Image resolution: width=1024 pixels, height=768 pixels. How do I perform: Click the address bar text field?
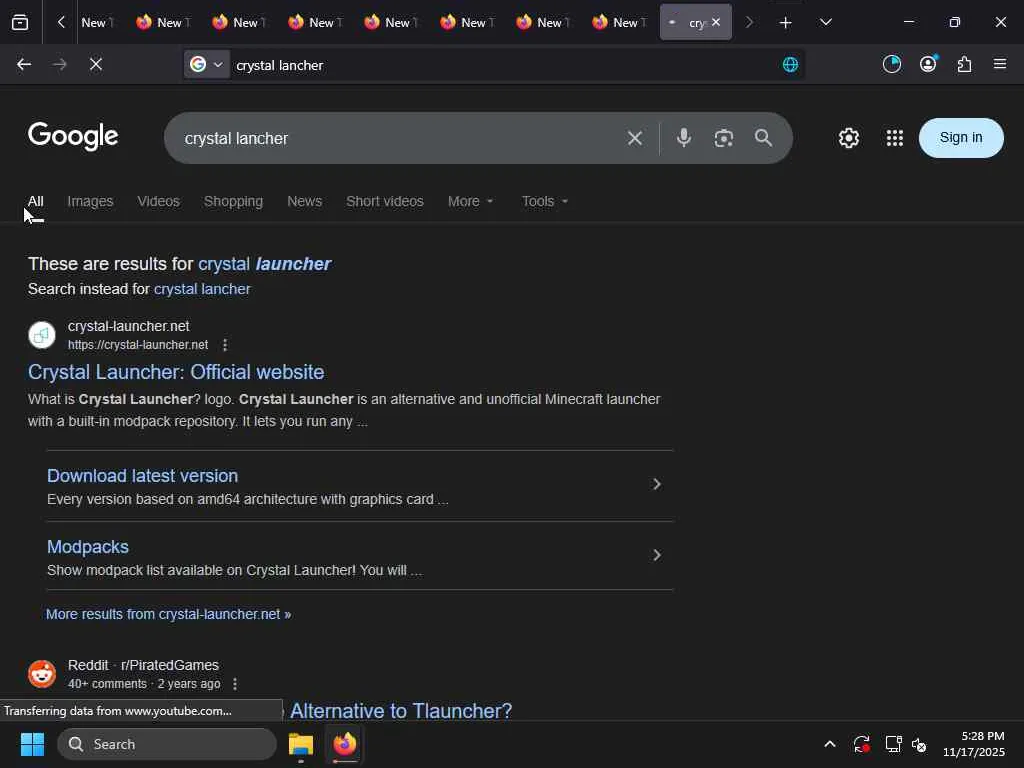click(503, 65)
